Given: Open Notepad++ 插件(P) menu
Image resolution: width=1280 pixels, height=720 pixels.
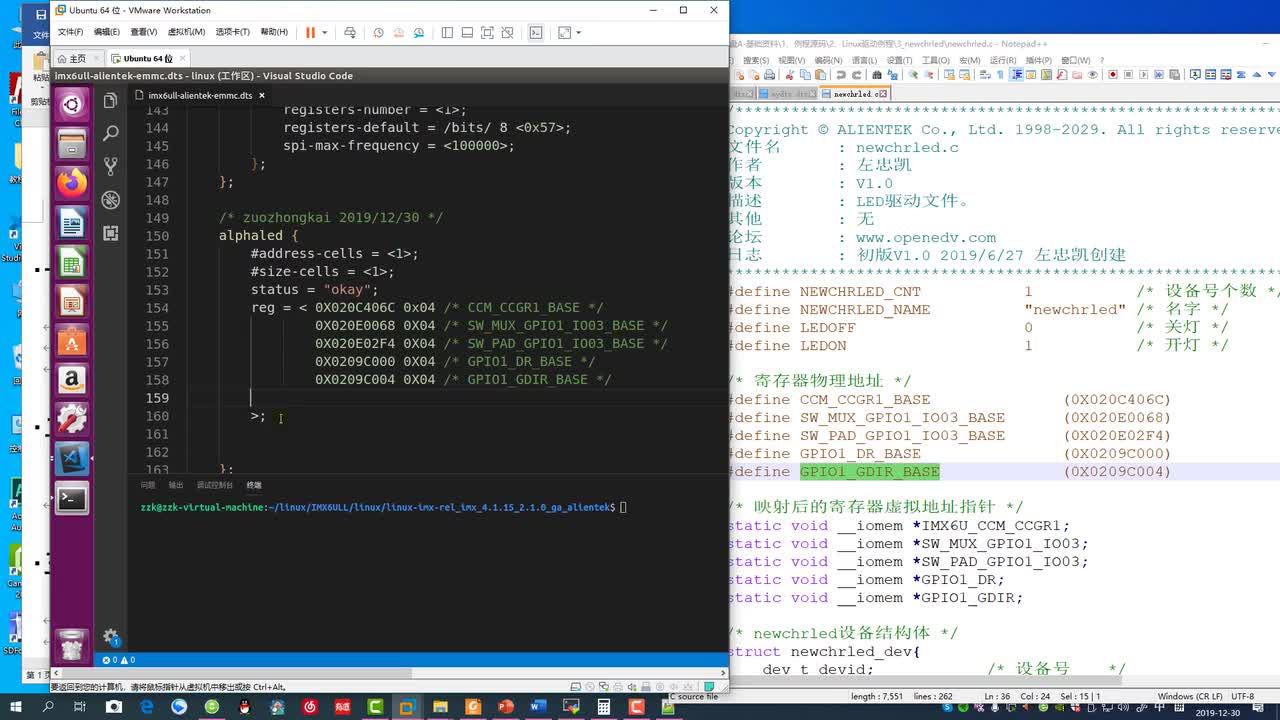Looking at the screenshot, I should pyautogui.click(x=1039, y=60).
